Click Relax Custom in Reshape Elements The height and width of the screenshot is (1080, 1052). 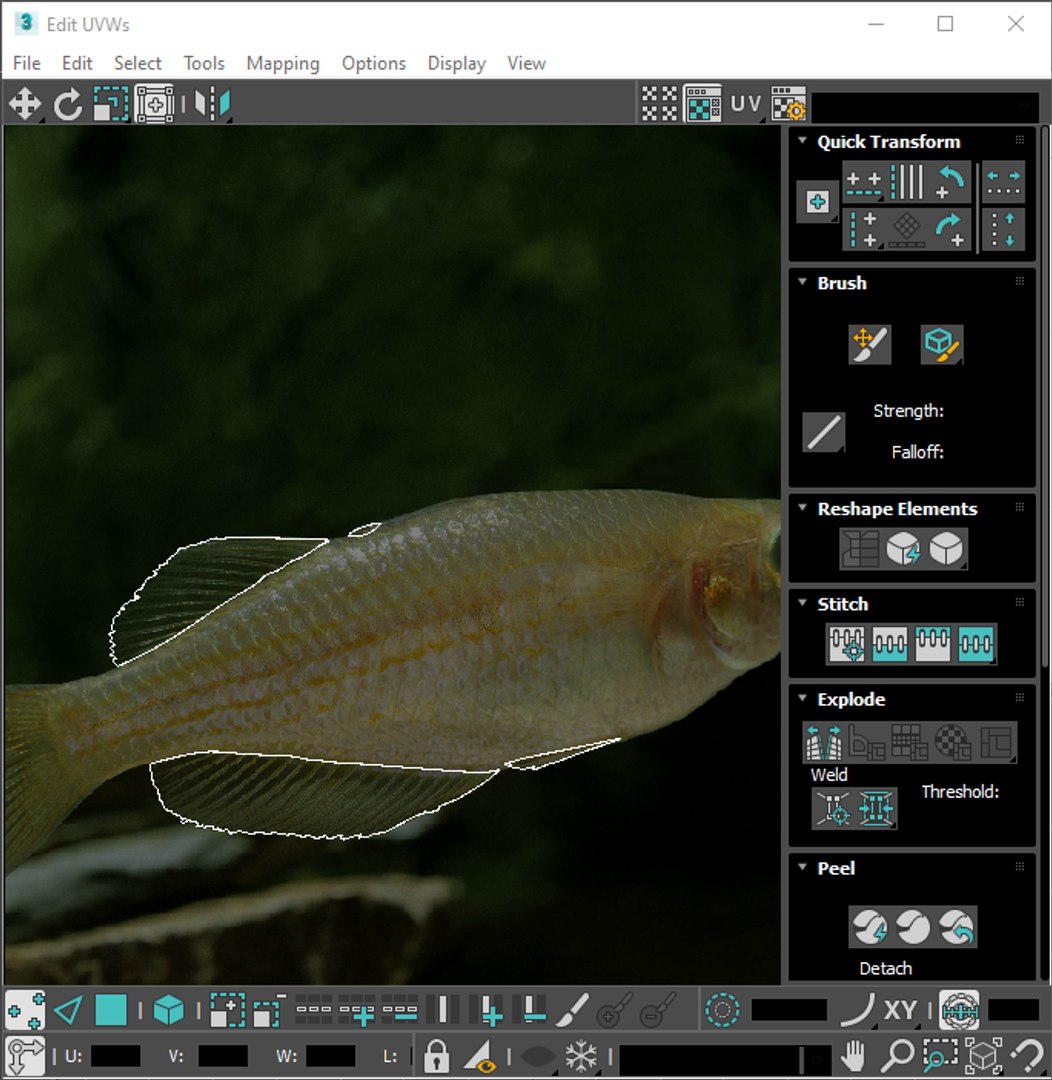tap(946, 550)
